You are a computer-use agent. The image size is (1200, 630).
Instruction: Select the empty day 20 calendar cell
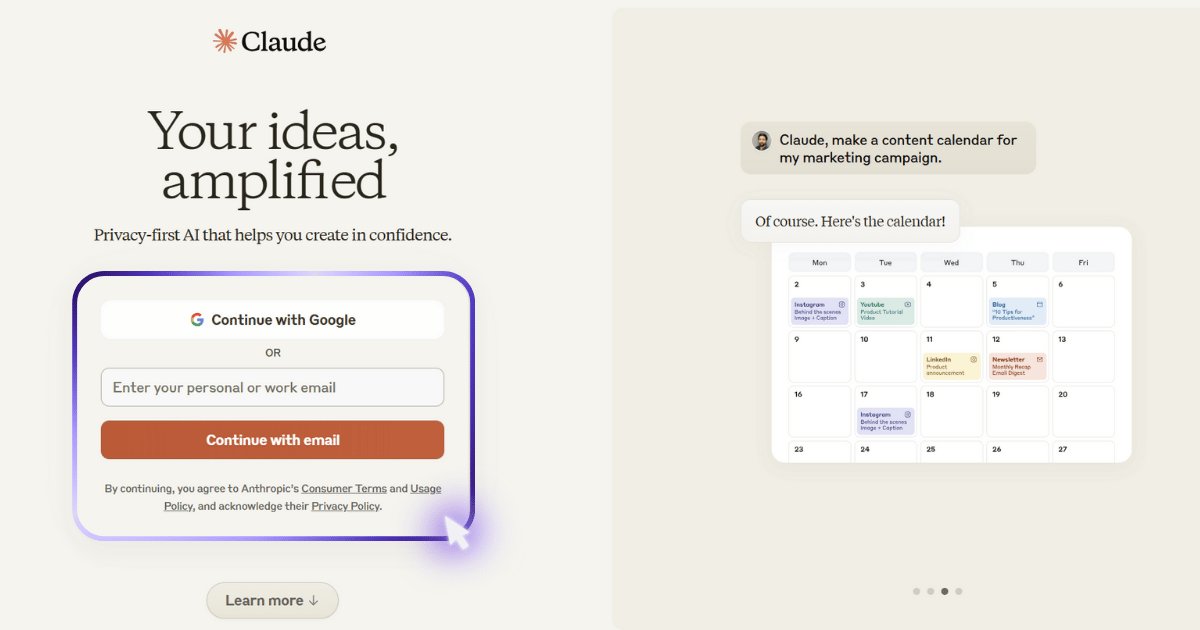point(1083,411)
